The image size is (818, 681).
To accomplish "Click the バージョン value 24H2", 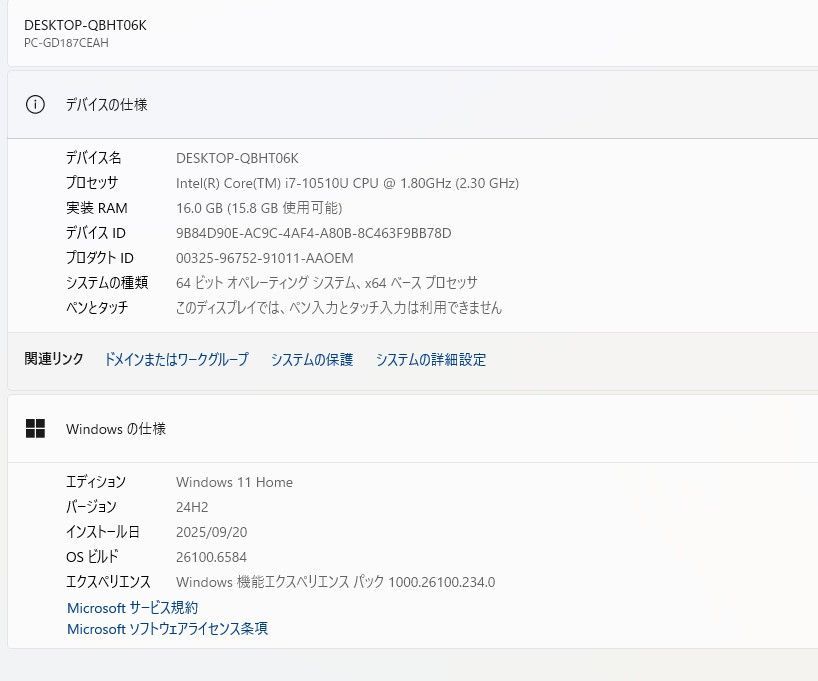I will [191, 507].
